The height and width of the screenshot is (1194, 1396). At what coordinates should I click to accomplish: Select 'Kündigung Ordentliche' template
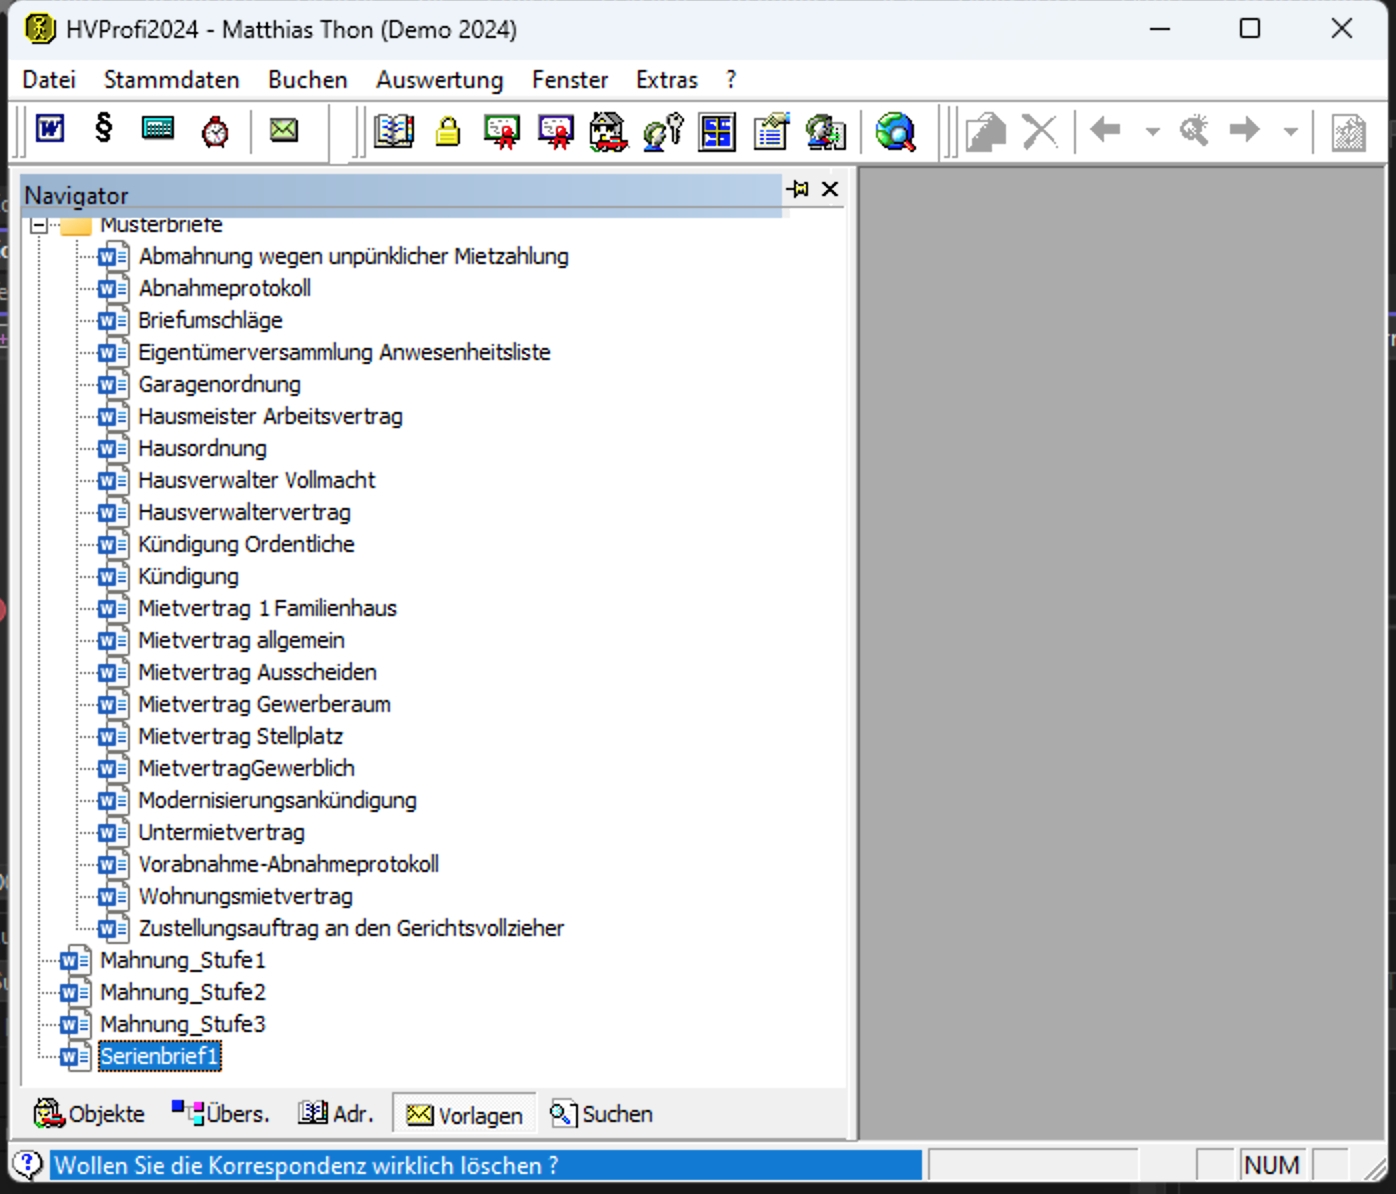tap(247, 545)
